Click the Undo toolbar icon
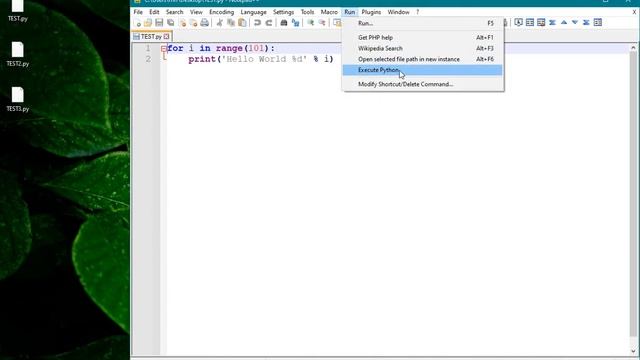This screenshot has height=360, width=640. (x=257, y=23)
